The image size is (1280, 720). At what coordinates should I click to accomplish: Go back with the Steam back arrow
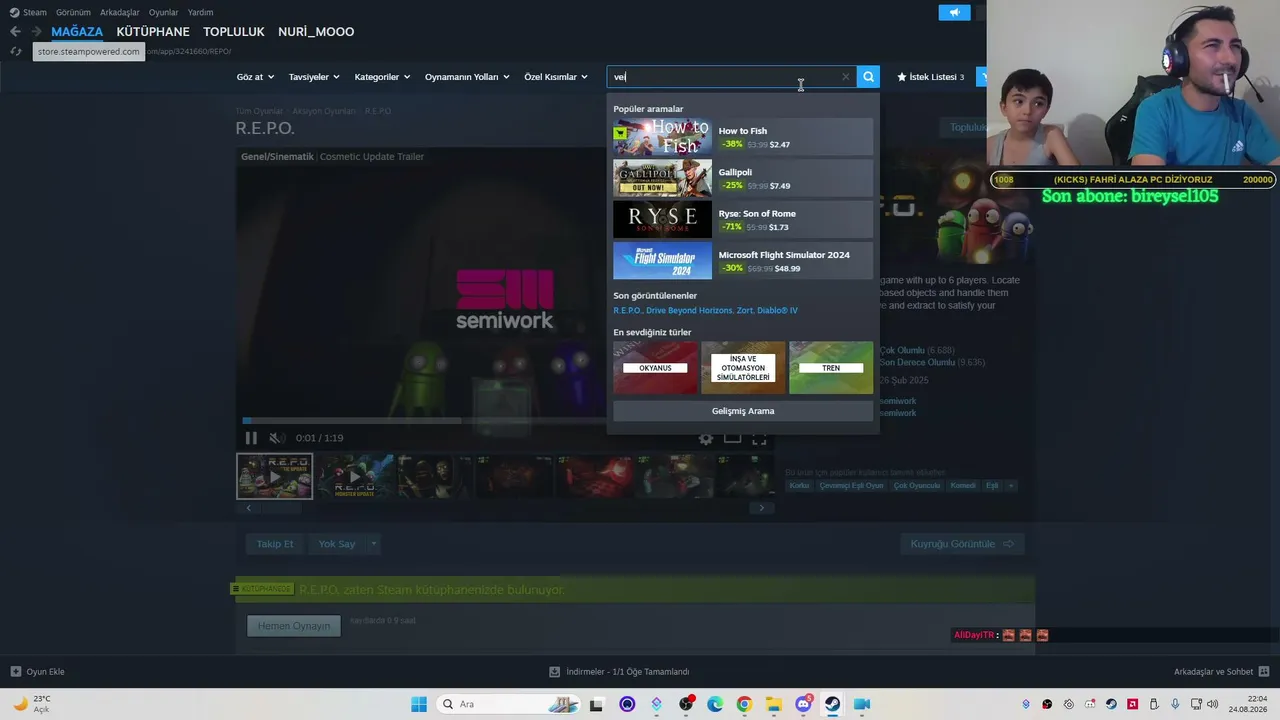(15, 32)
